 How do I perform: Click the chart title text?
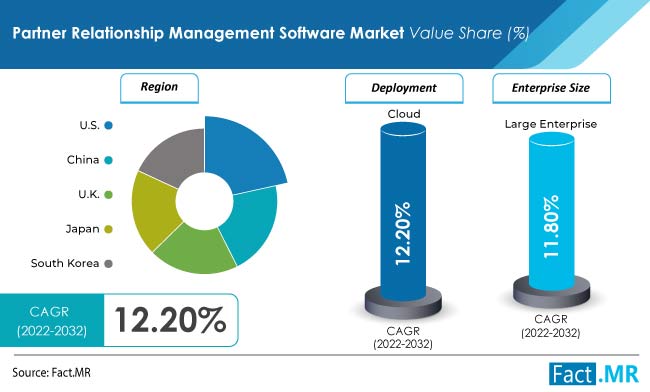(271, 33)
